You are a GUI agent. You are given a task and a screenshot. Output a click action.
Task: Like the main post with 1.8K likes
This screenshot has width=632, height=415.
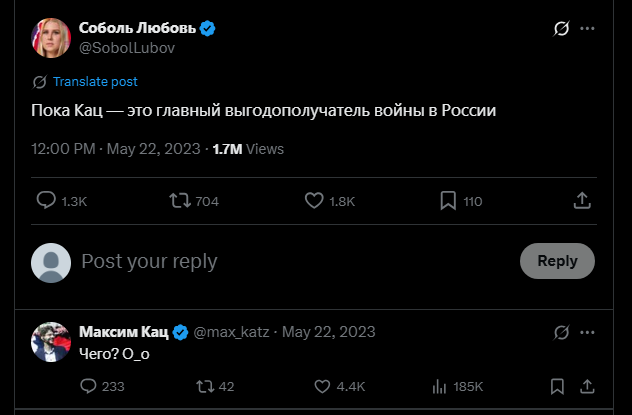314,201
